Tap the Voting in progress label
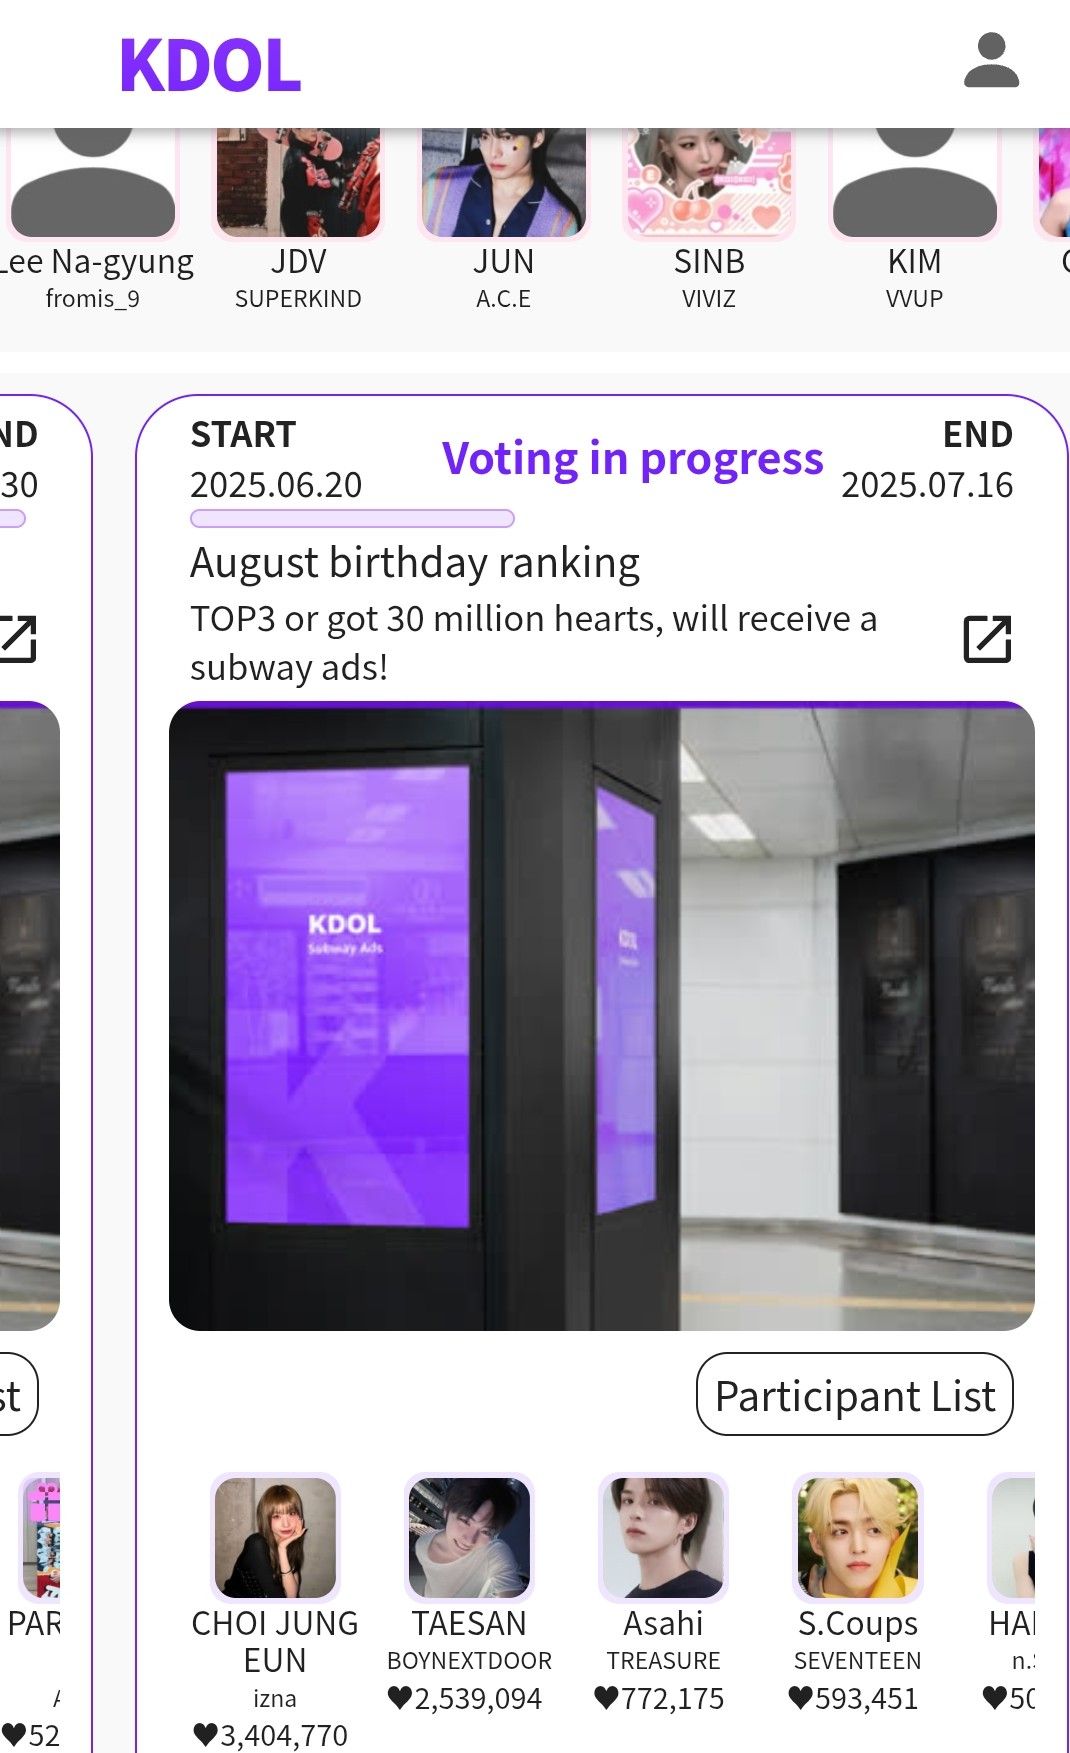1070x1753 pixels. (x=633, y=459)
